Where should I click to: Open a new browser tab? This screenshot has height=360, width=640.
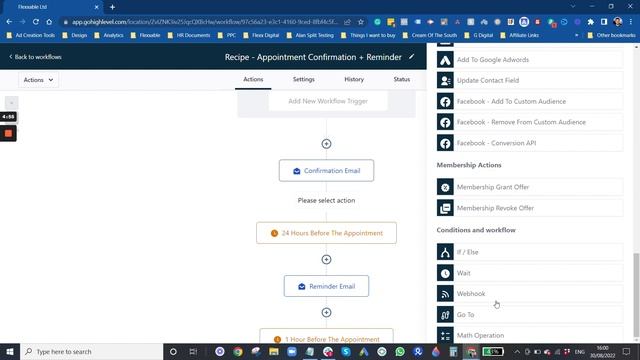112,7
